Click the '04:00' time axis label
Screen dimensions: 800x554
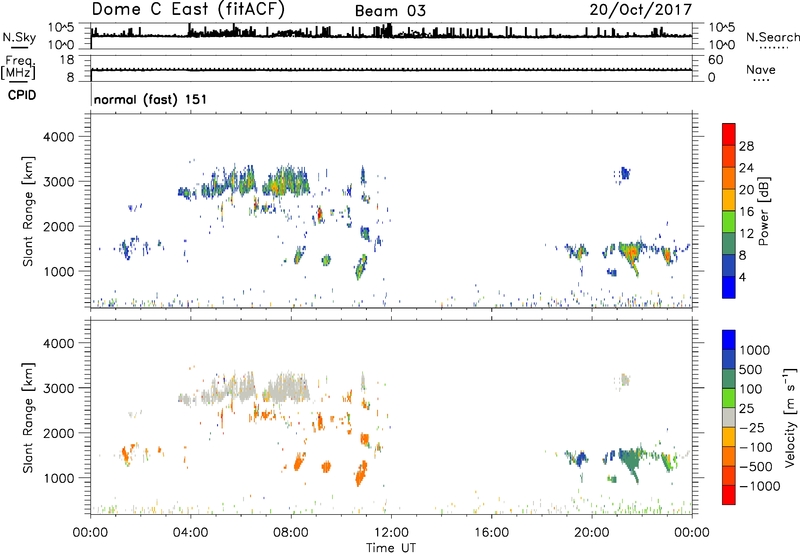pyautogui.click(x=190, y=533)
